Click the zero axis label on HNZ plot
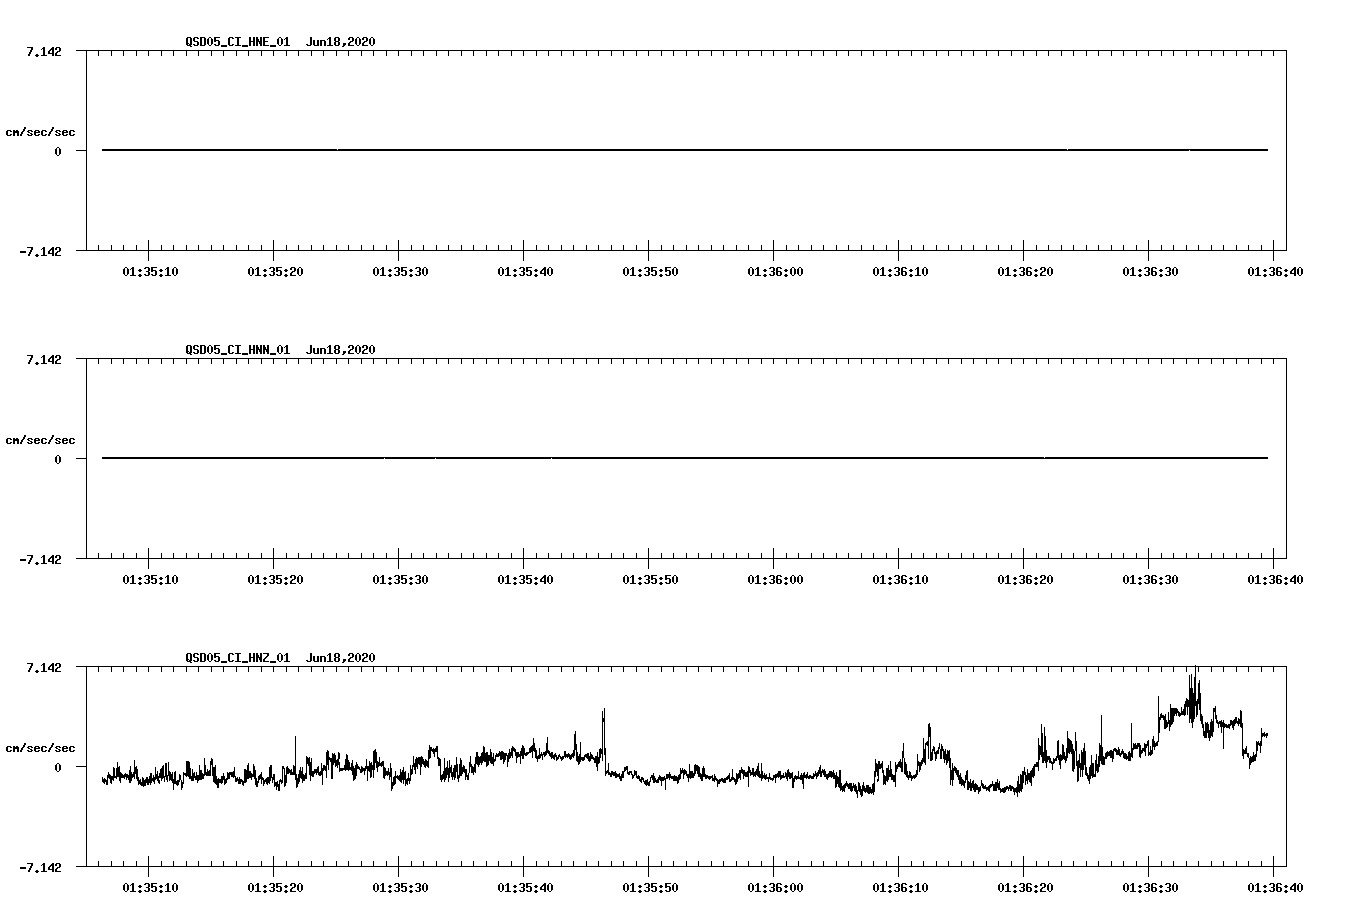1358x924 pixels. (58, 767)
